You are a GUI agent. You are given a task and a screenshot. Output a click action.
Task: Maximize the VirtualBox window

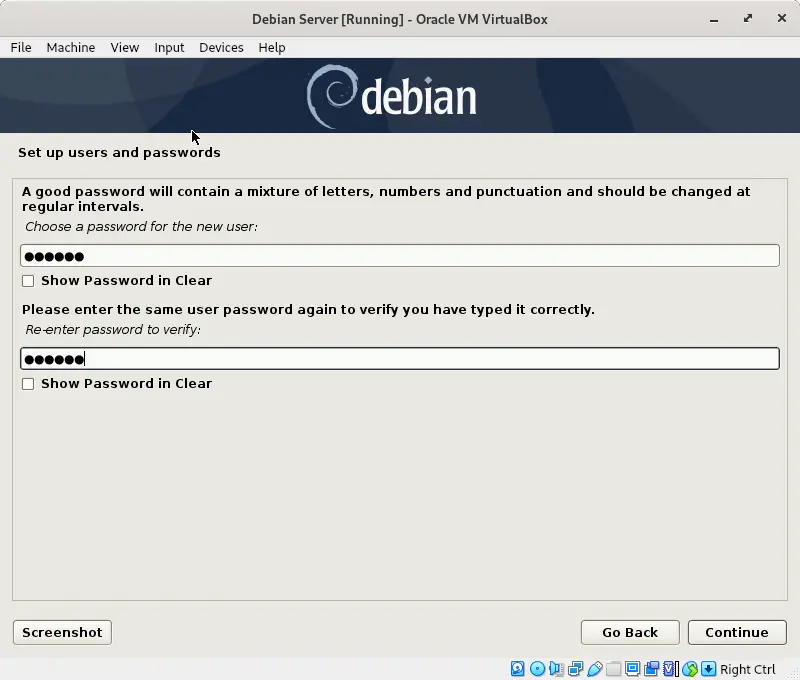[747, 19]
